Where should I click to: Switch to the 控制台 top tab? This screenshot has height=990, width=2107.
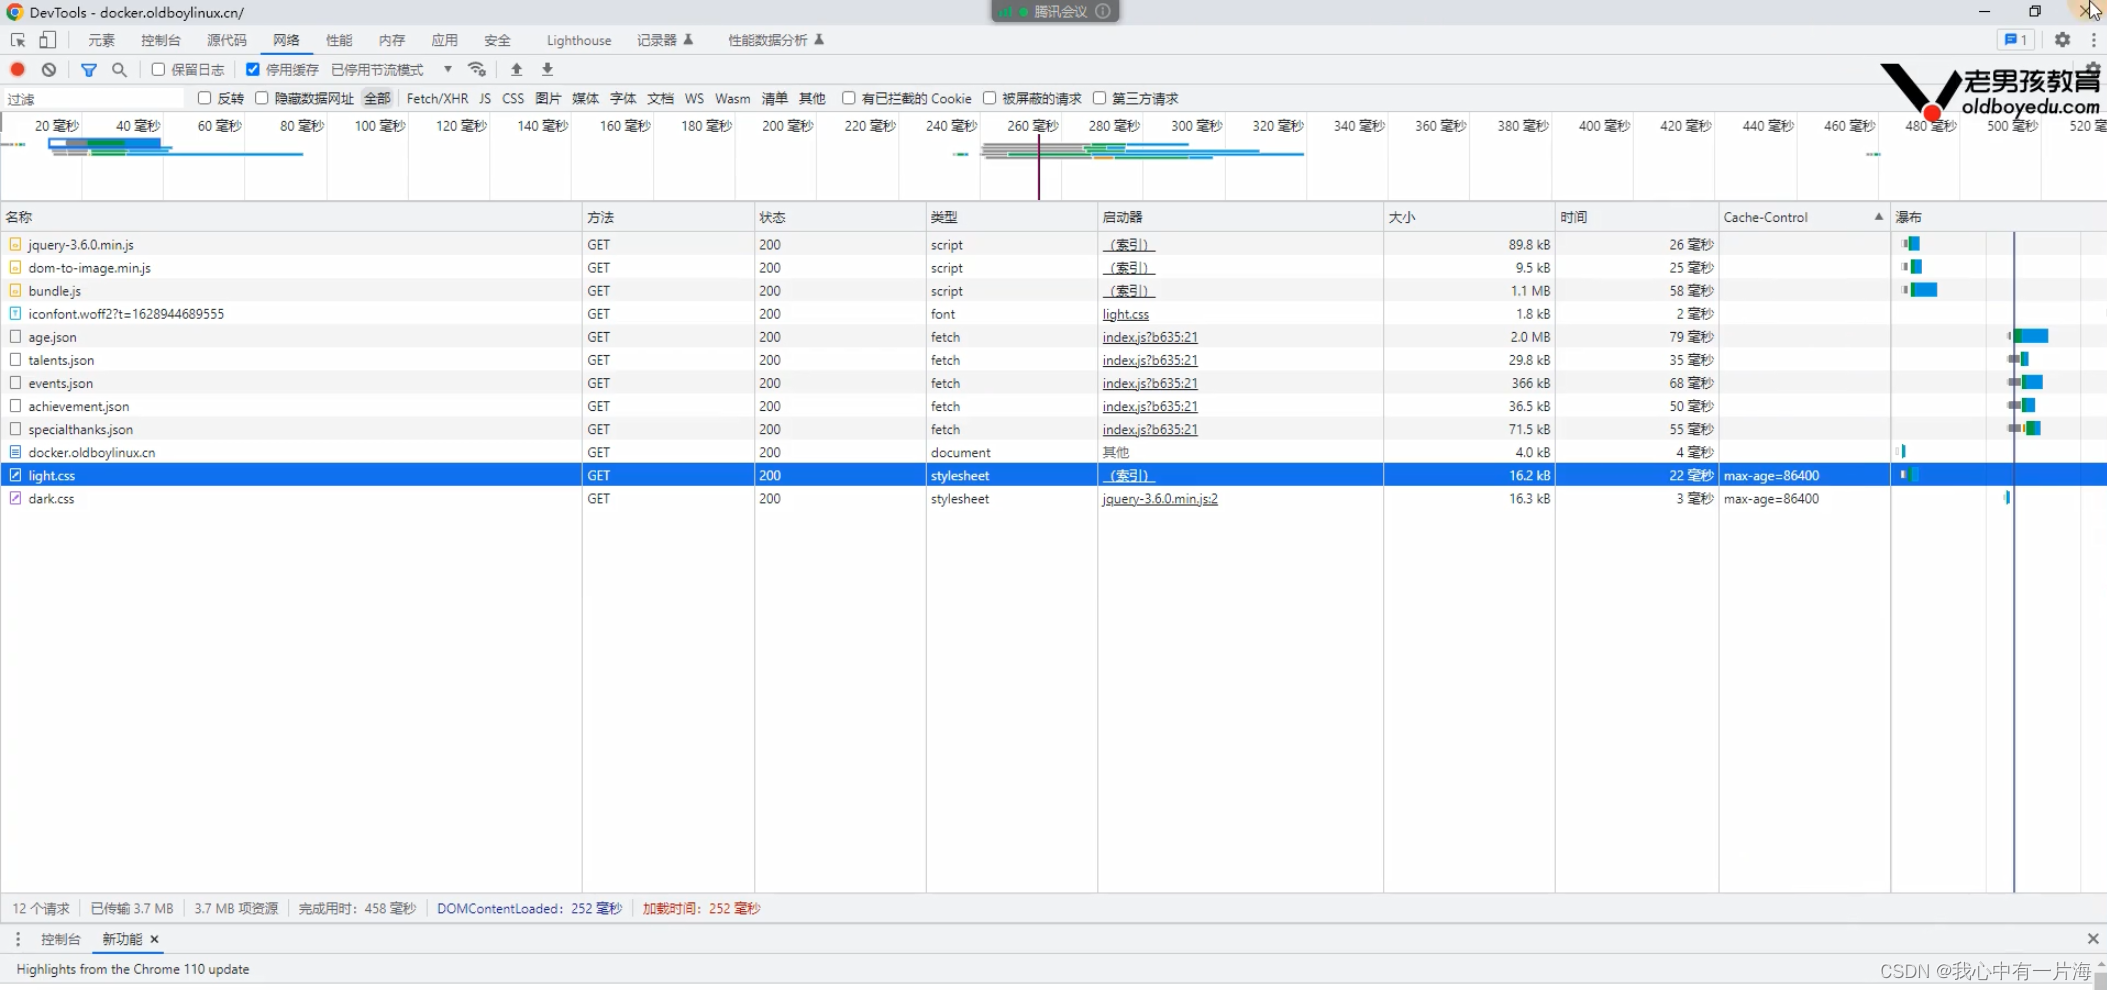click(x=161, y=40)
